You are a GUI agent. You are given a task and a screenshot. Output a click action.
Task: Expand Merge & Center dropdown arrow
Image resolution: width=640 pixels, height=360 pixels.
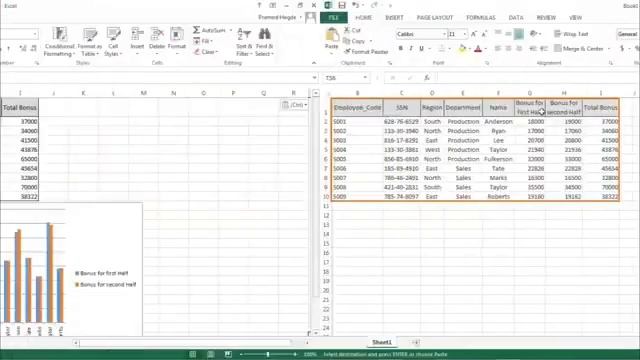(609, 49)
